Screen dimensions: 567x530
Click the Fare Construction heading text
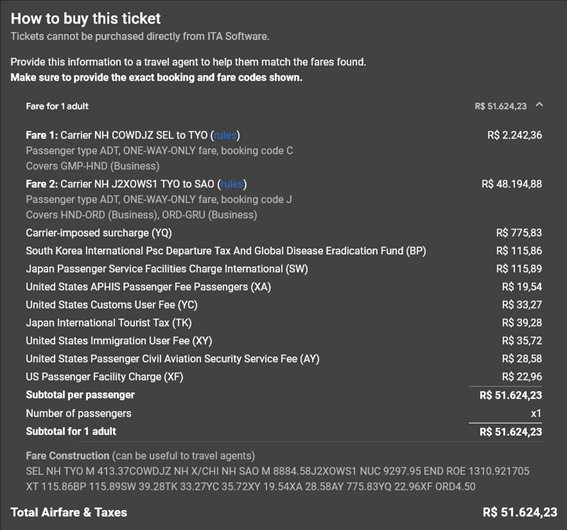pos(68,456)
